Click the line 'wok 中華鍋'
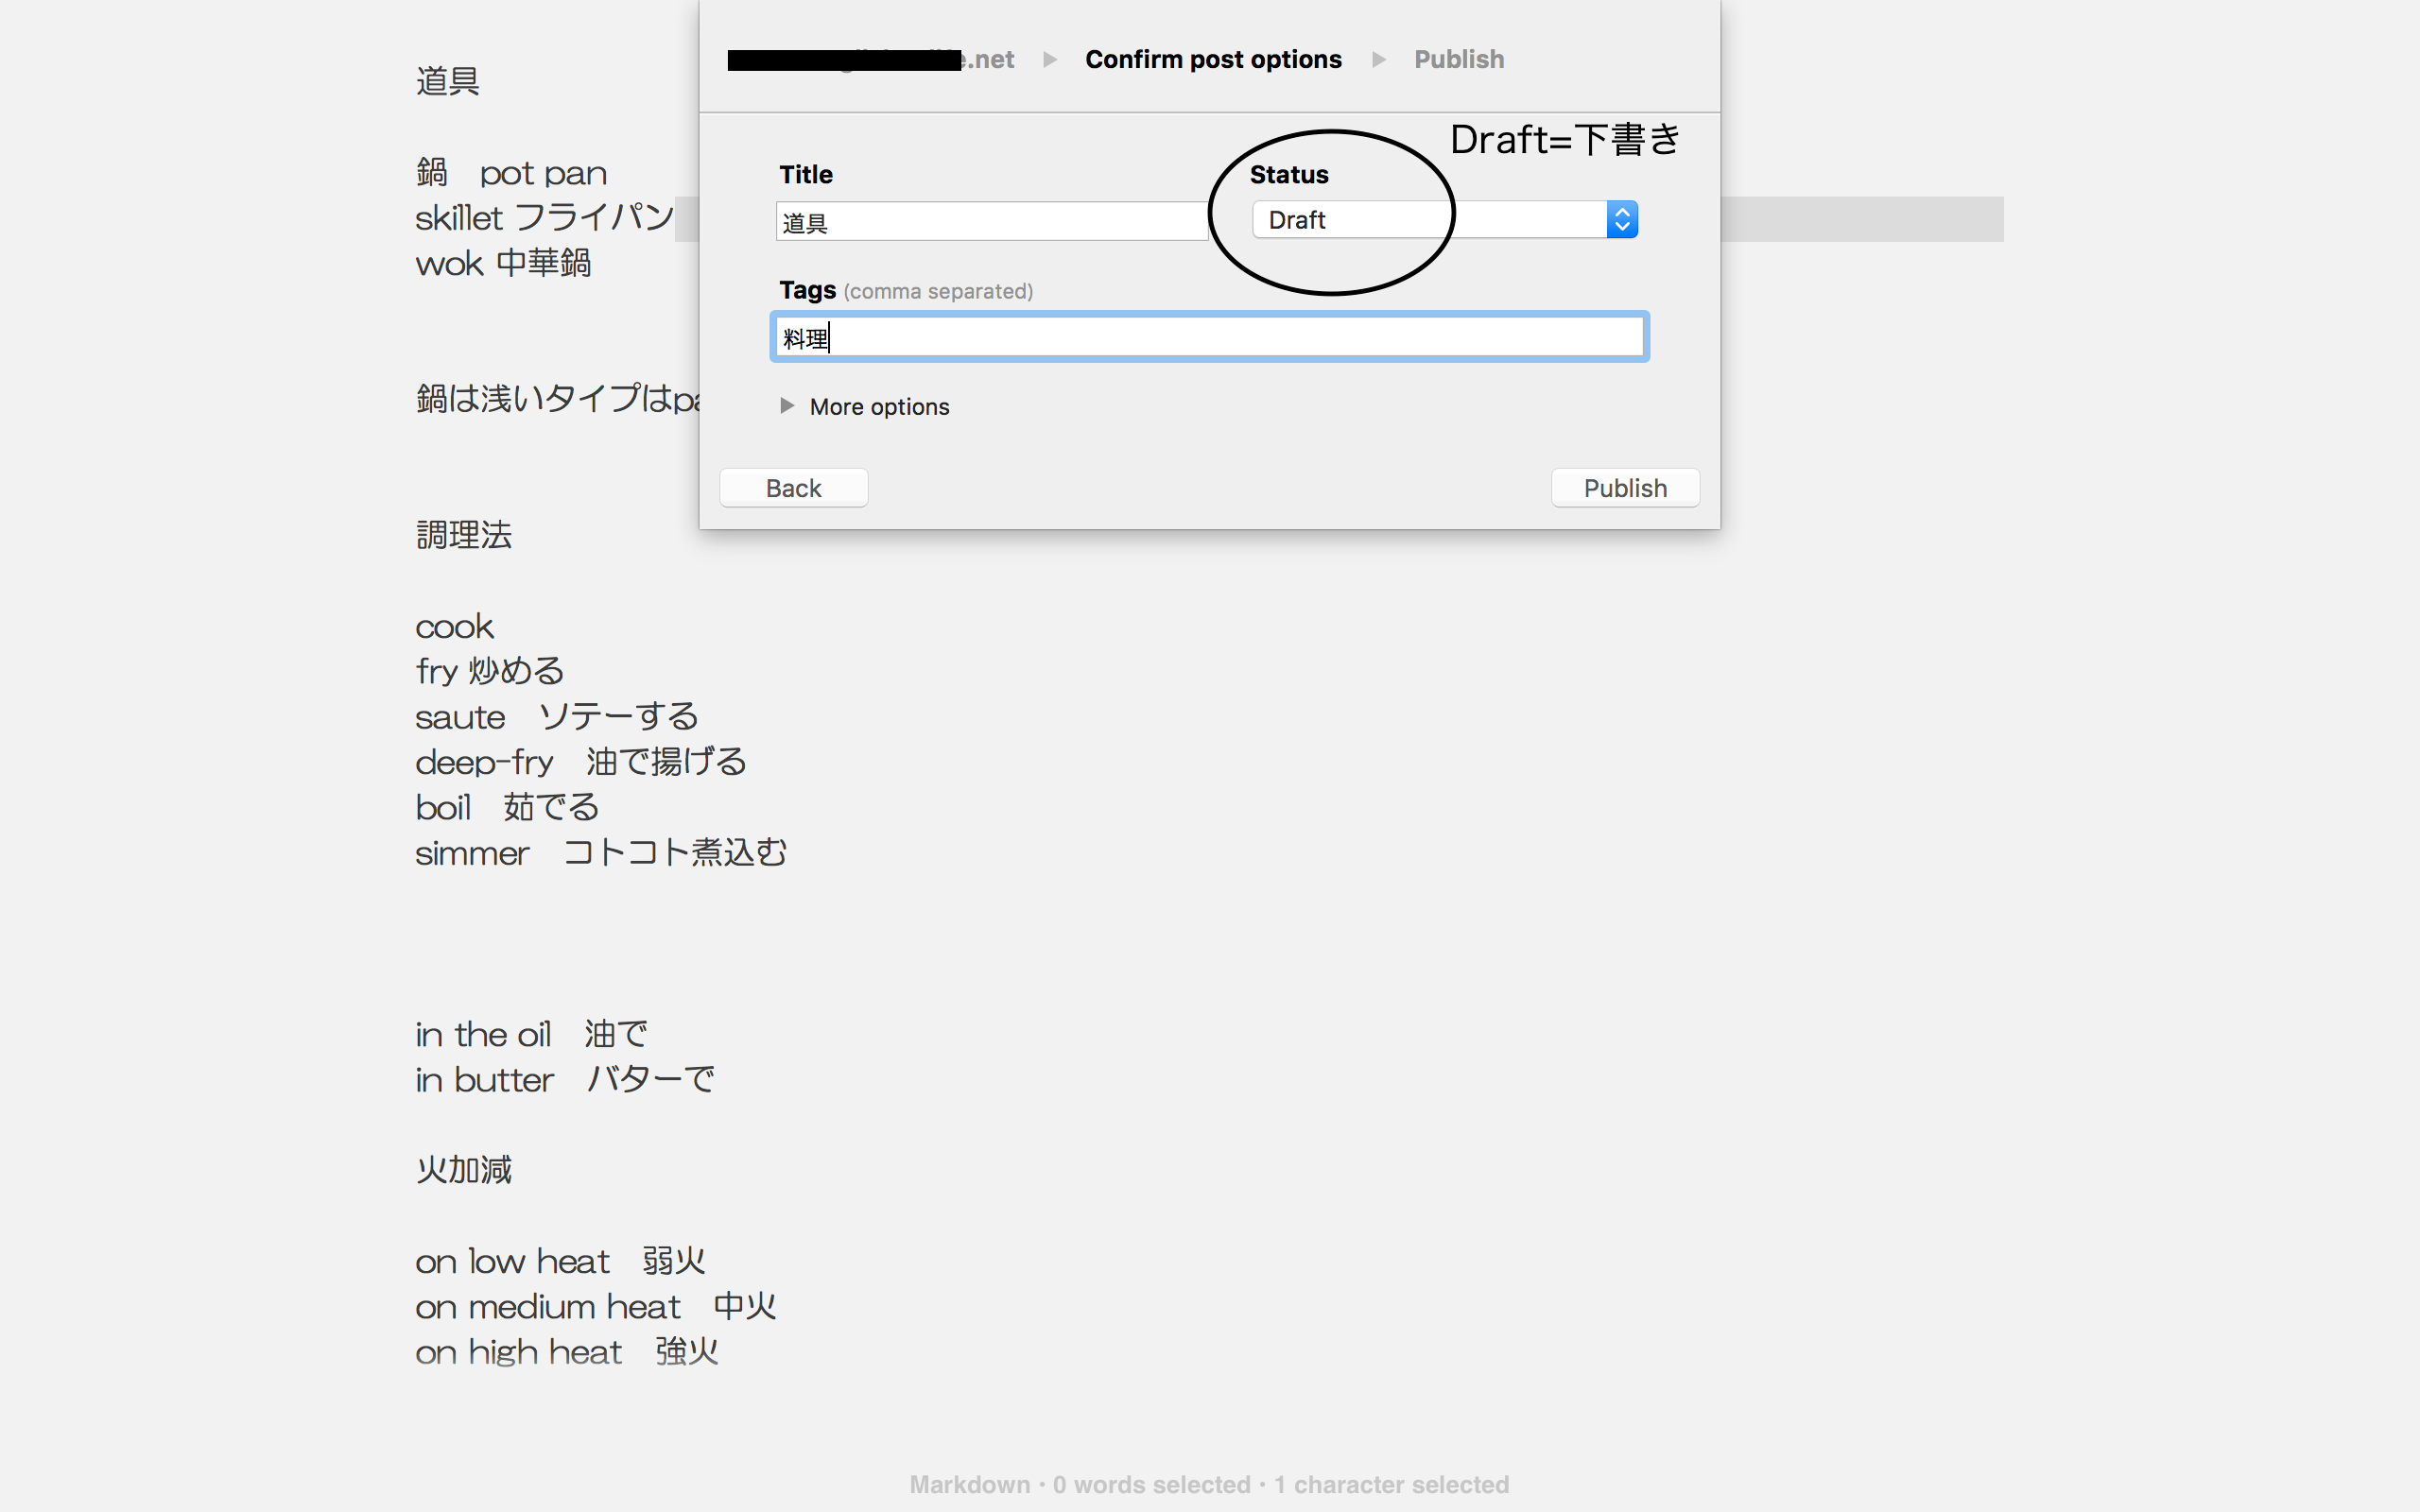Screen dimensions: 2420x1512 pos(503,264)
